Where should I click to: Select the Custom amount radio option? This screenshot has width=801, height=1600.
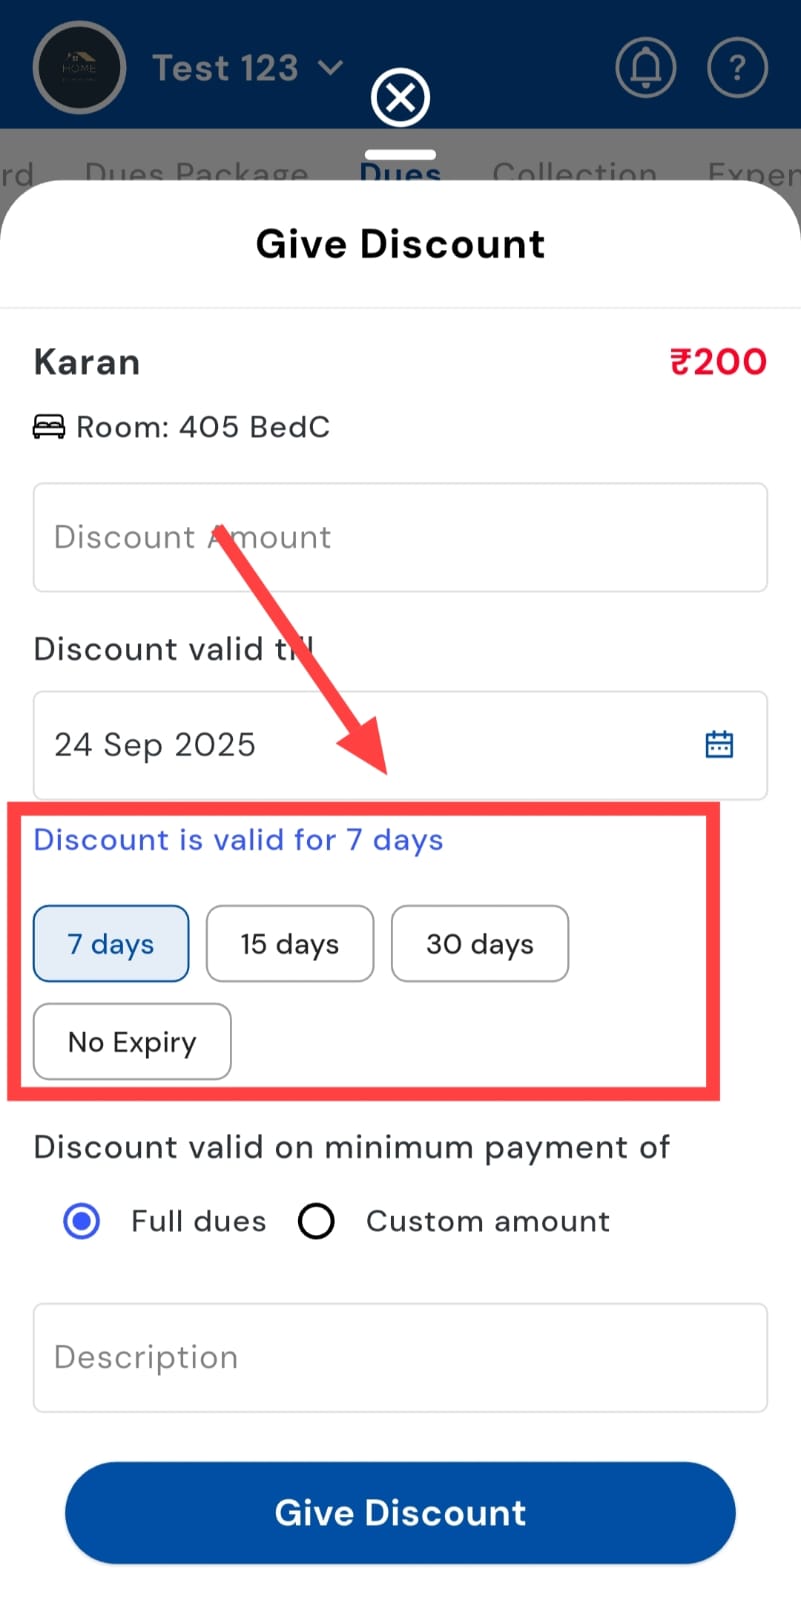316,1221
